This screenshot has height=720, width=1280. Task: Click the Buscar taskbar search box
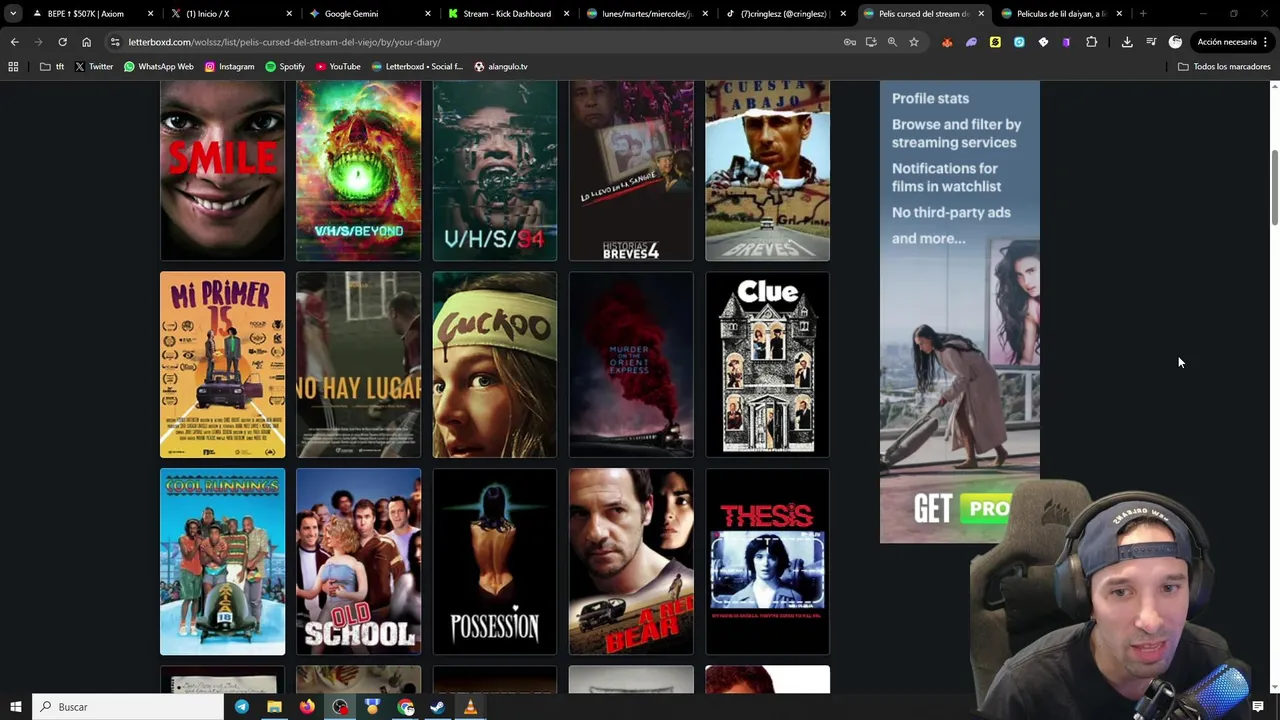[x=128, y=707]
